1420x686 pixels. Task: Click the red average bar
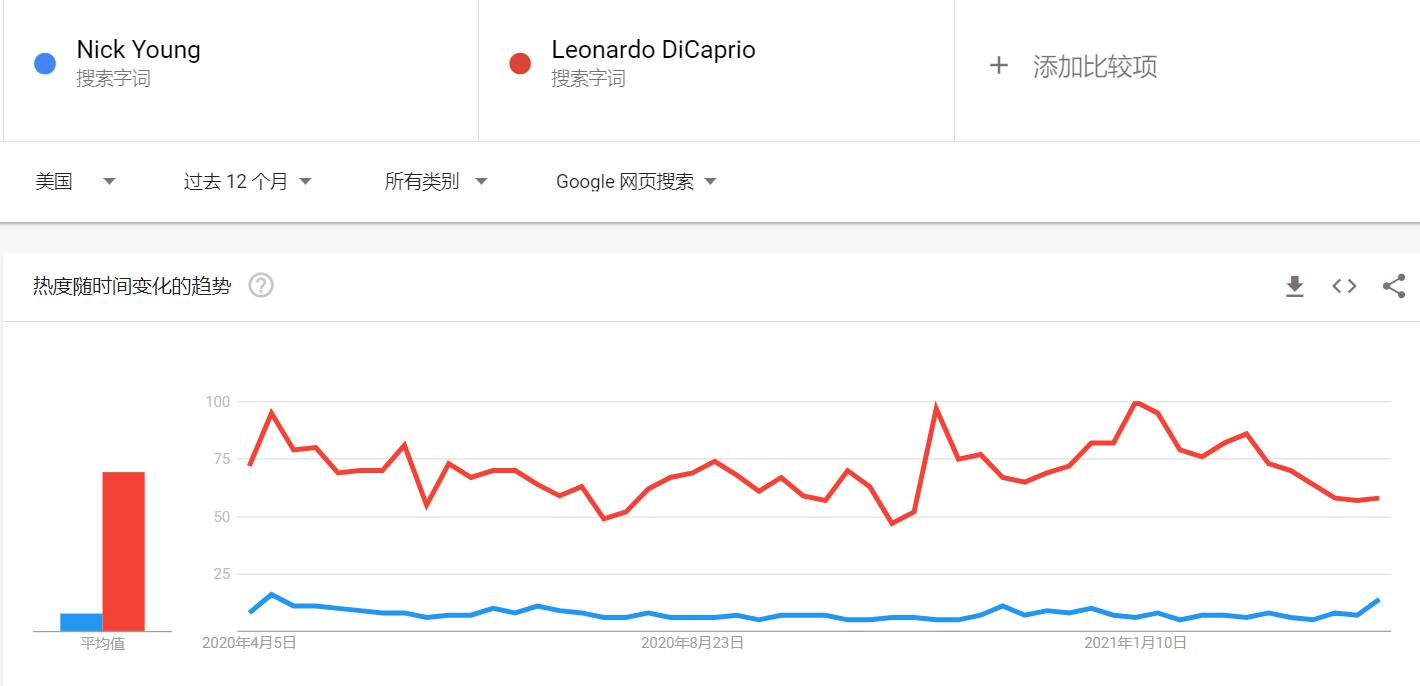point(123,551)
